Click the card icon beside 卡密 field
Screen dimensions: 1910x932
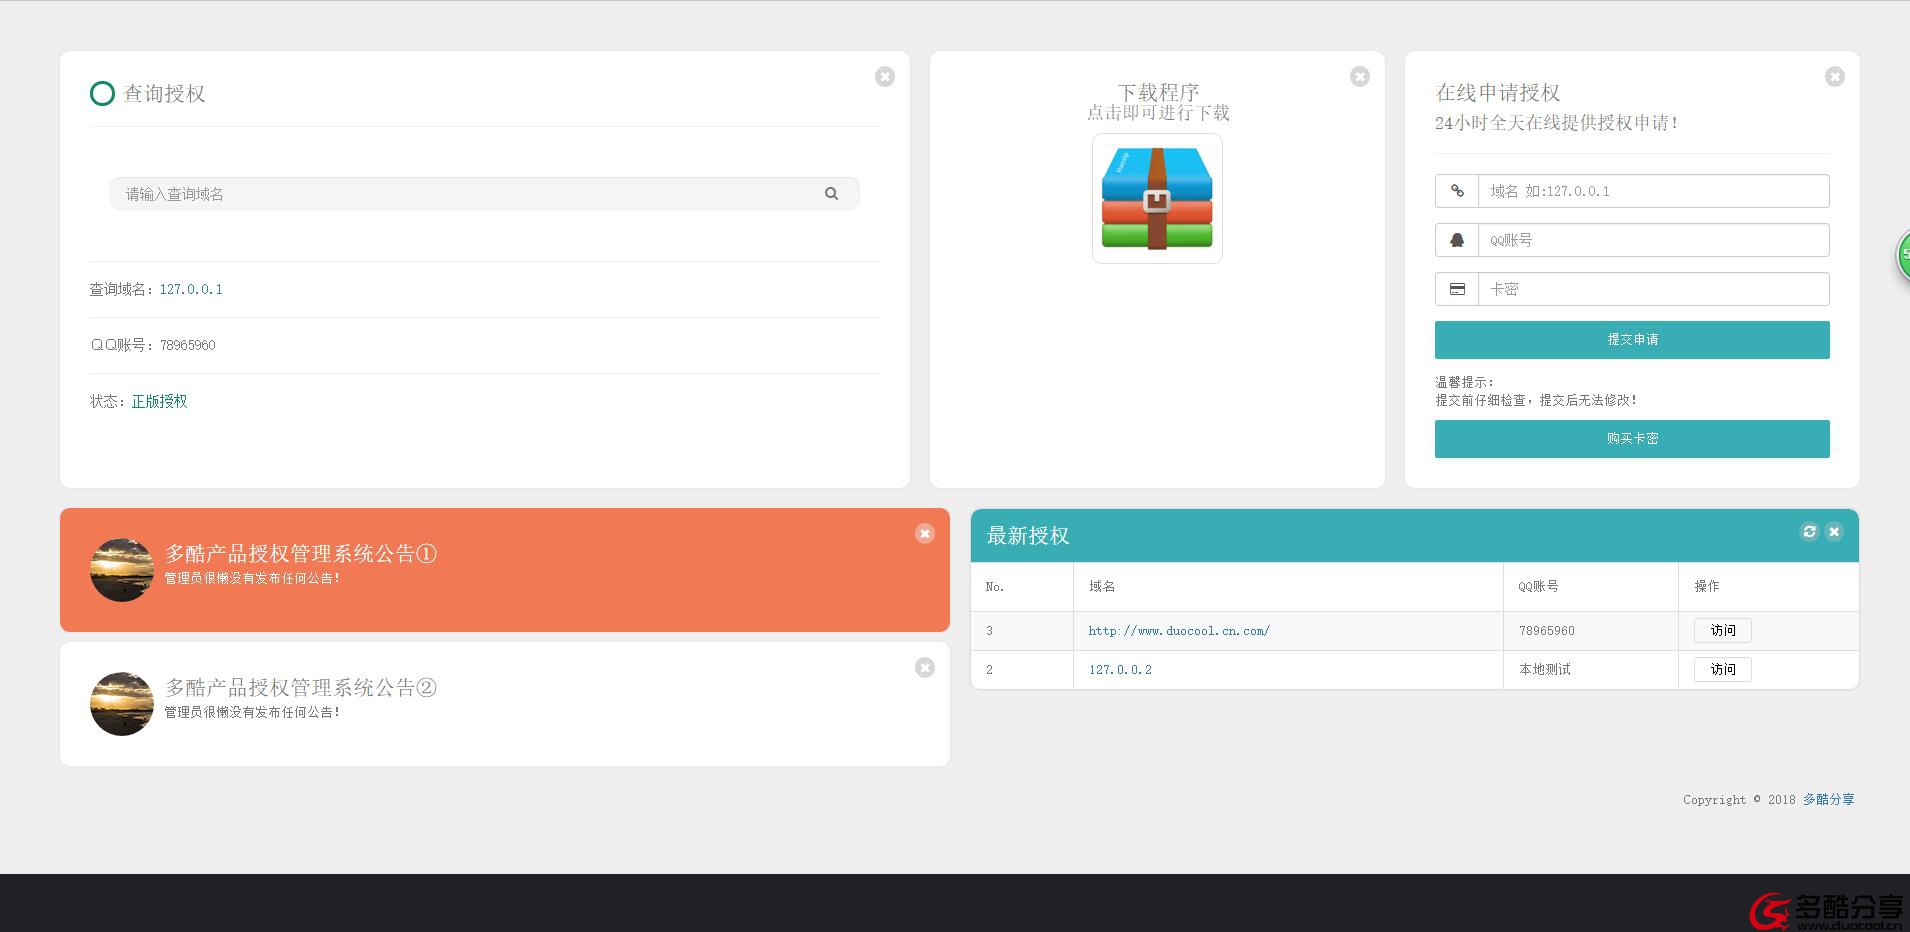coord(1457,289)
